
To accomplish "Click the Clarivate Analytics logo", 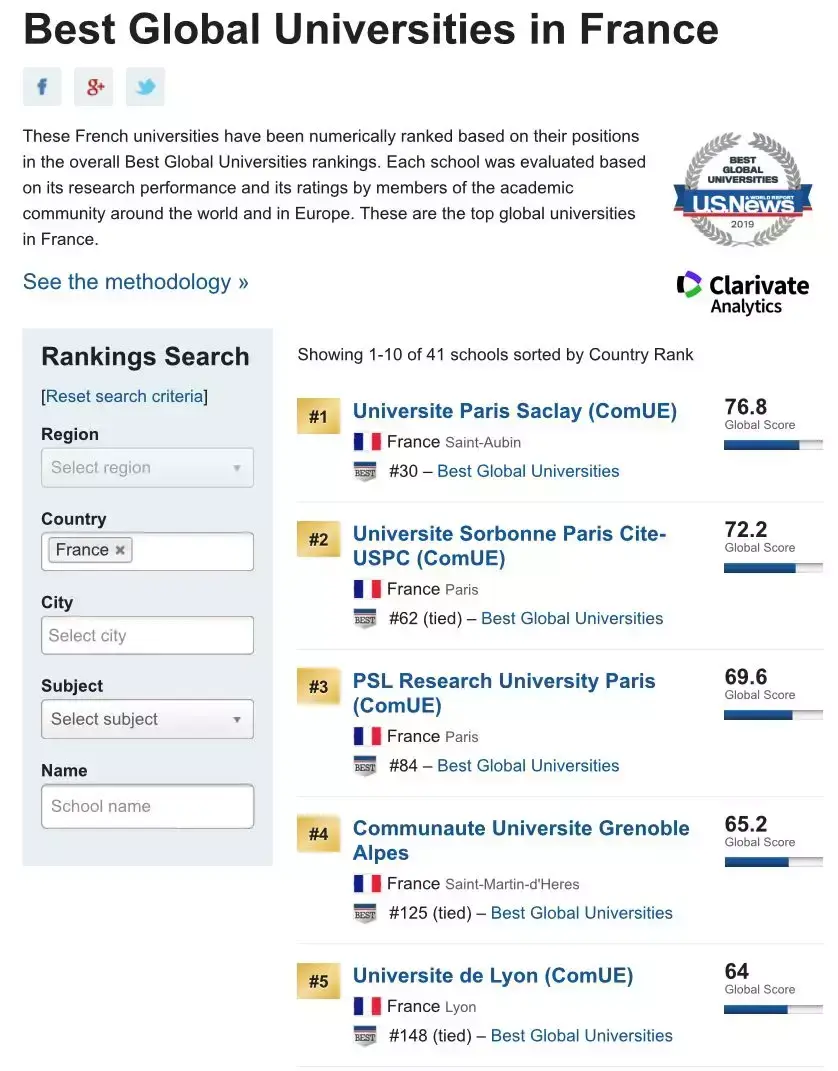I will 742,293.
